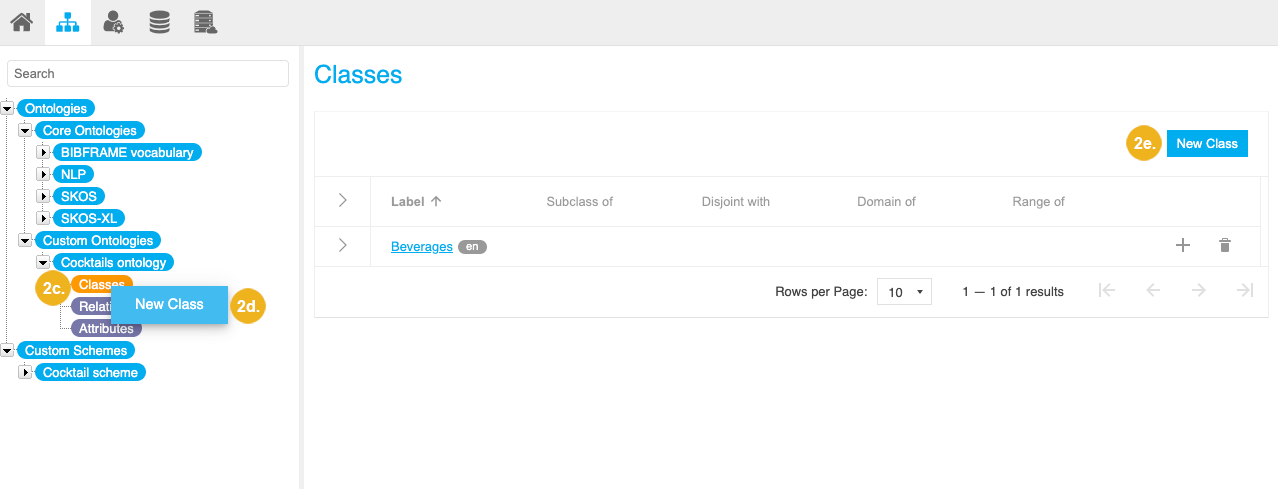1278x489 pixels.
Task: Expand the Cocktail scheme node
Action: (x=25, y=372)
